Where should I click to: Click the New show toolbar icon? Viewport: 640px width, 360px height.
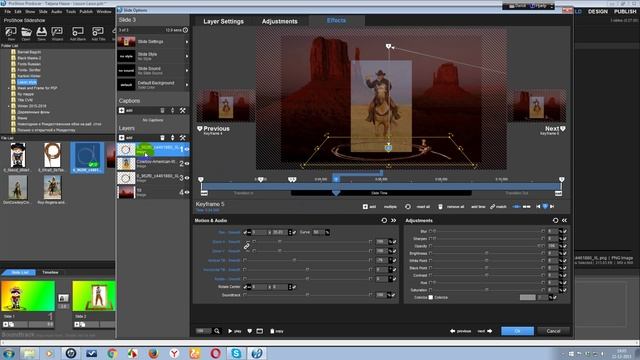11,32
